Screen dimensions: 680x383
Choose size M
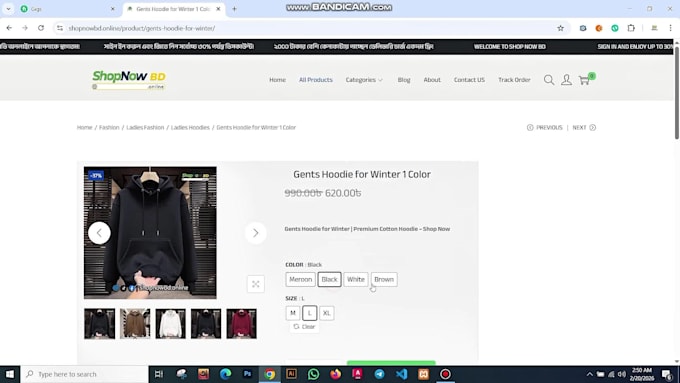click(293, 313)
